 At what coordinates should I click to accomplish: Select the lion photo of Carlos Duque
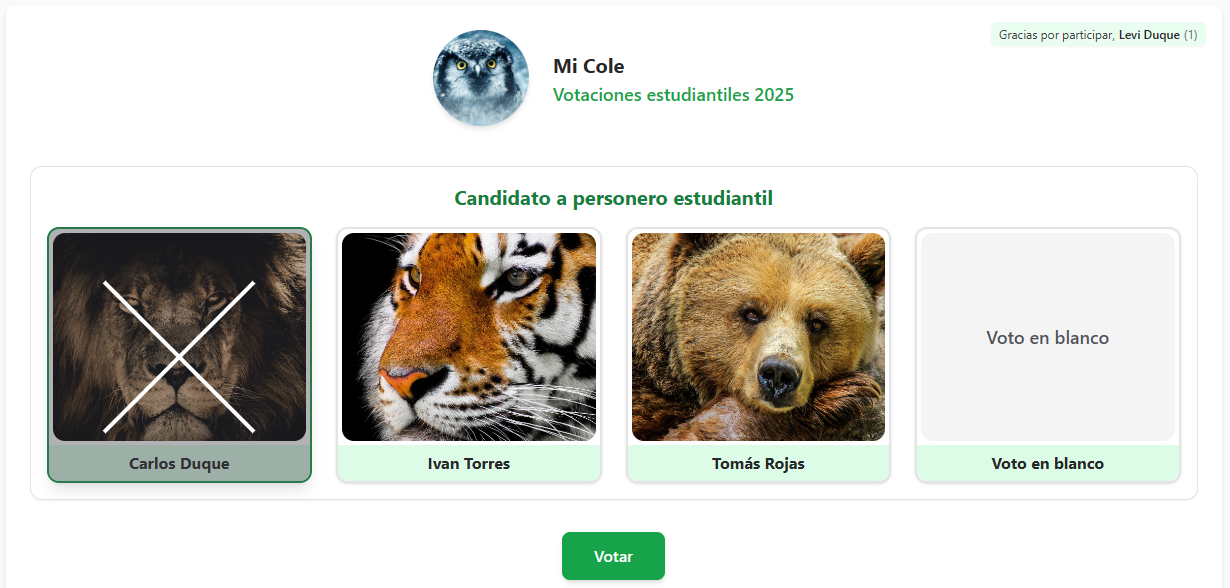(x=180, y=337)
